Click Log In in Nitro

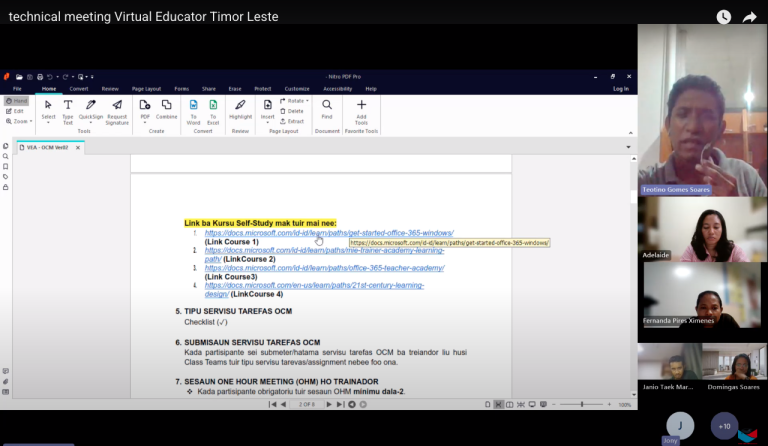click(621, 89)
